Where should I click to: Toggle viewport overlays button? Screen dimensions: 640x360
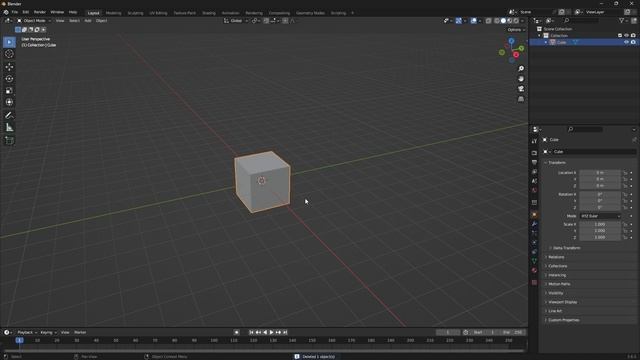pos(473,21)
